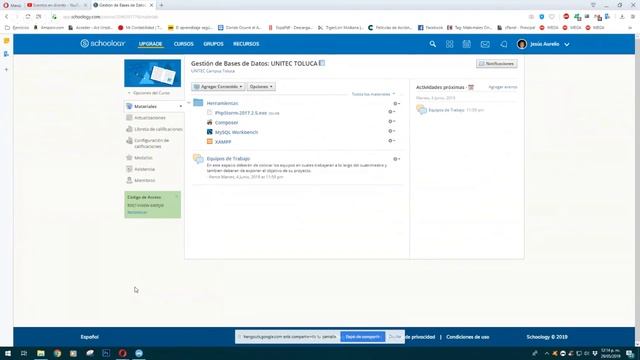
Task: Open Asistencia in the sidebar
Action: tap(144, 169)
